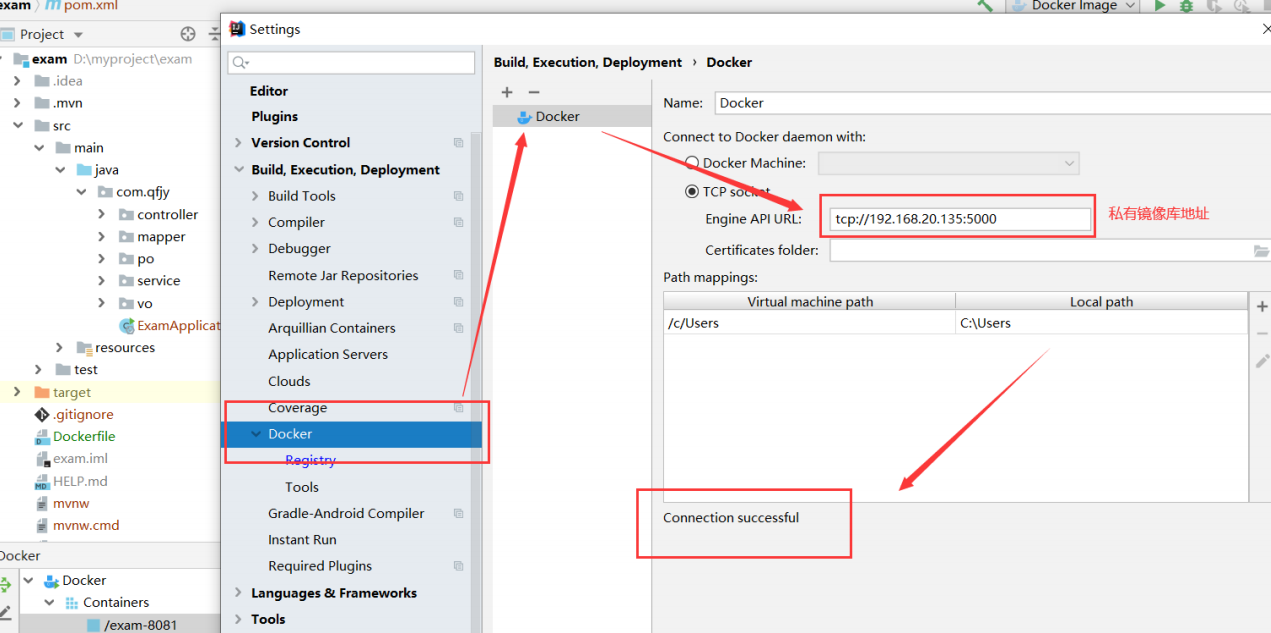
Task: Click the Name field containing Docker
Action: pyautogui.click(x=991, y=103)
